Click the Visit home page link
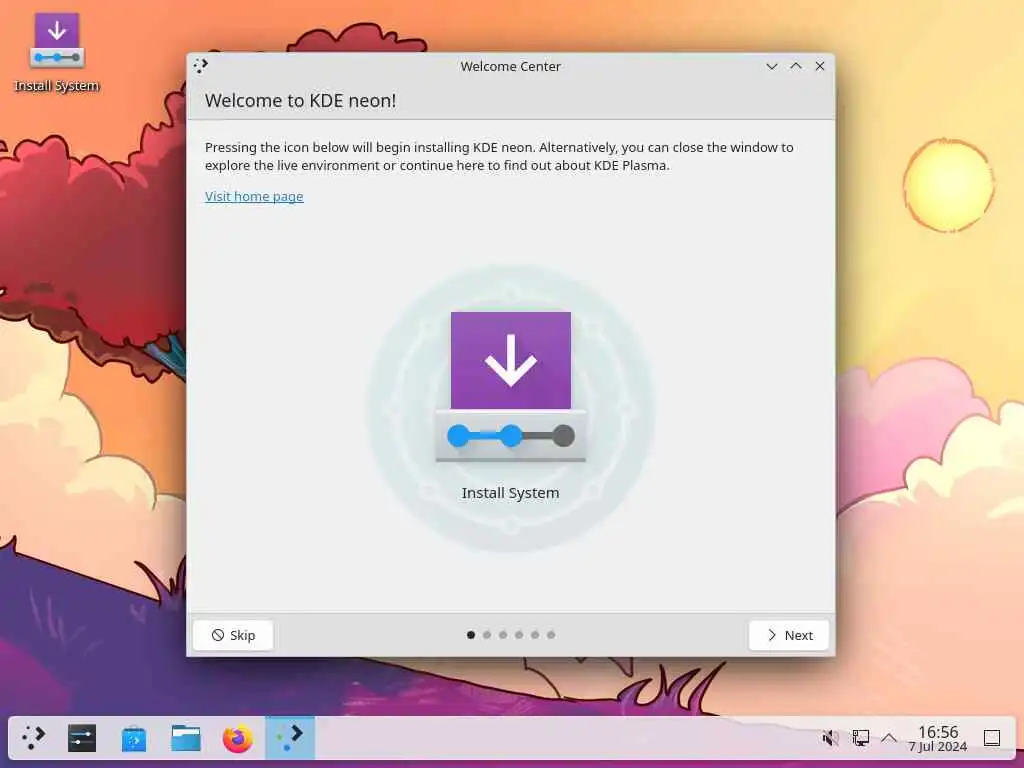Screen dimensions: 1024x768 coord(254,197)
